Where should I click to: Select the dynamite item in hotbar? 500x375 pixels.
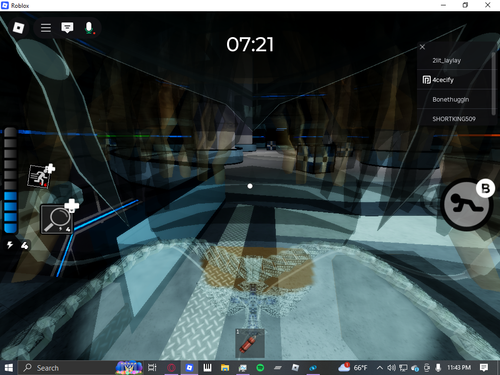tap(250, 343)
